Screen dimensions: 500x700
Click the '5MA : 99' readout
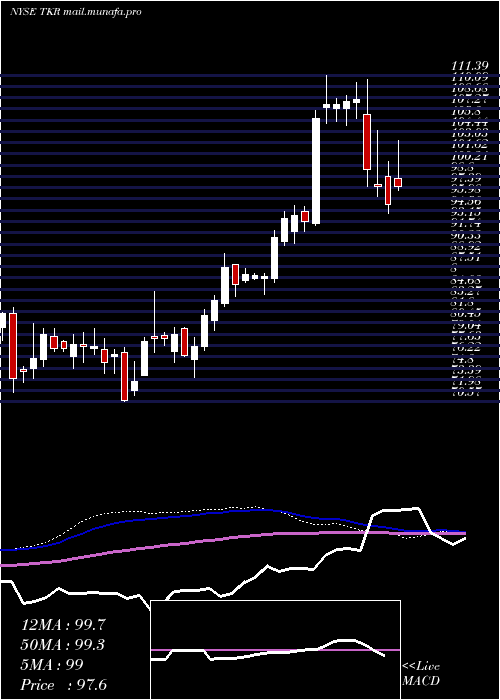(x=52, y=664)
